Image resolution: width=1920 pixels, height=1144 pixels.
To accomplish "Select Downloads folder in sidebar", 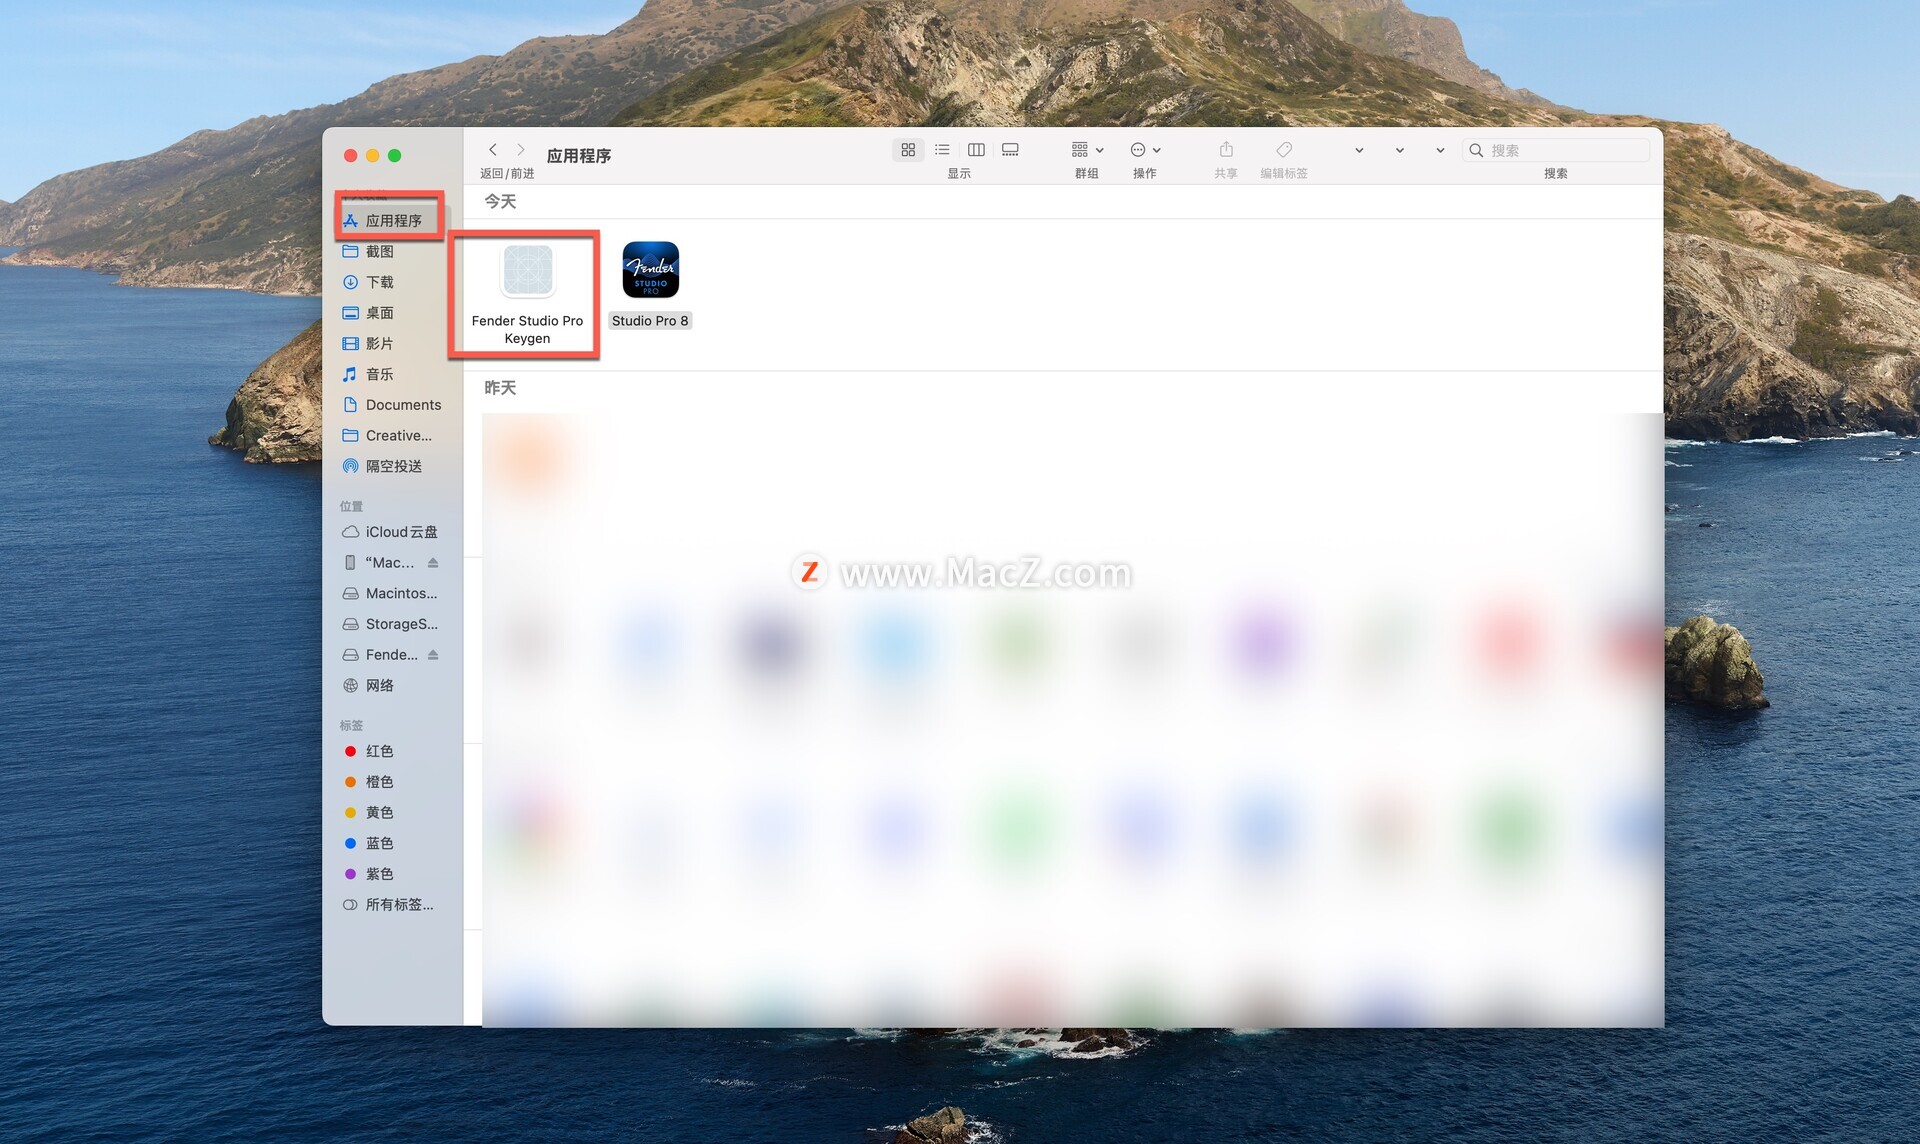I will click(380, 282).
